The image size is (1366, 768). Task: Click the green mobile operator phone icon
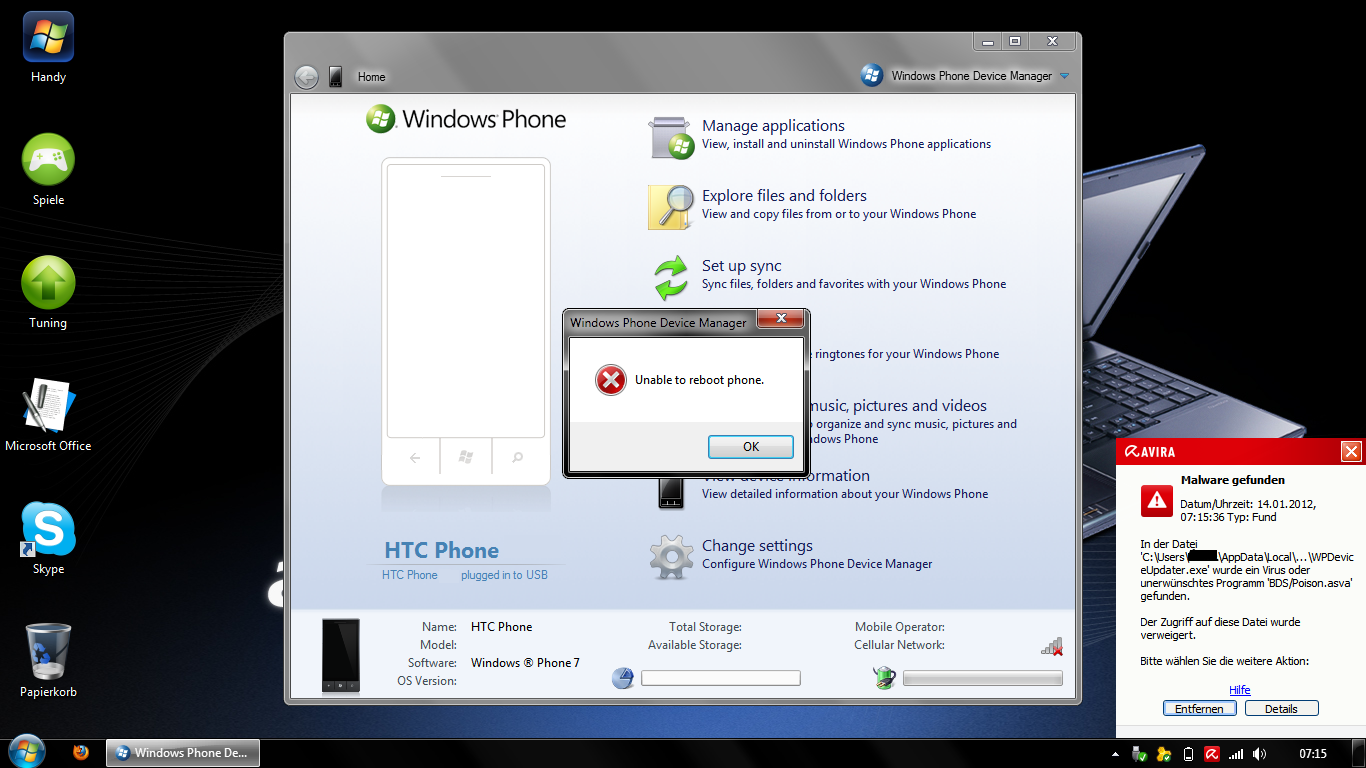click(884, 677)
